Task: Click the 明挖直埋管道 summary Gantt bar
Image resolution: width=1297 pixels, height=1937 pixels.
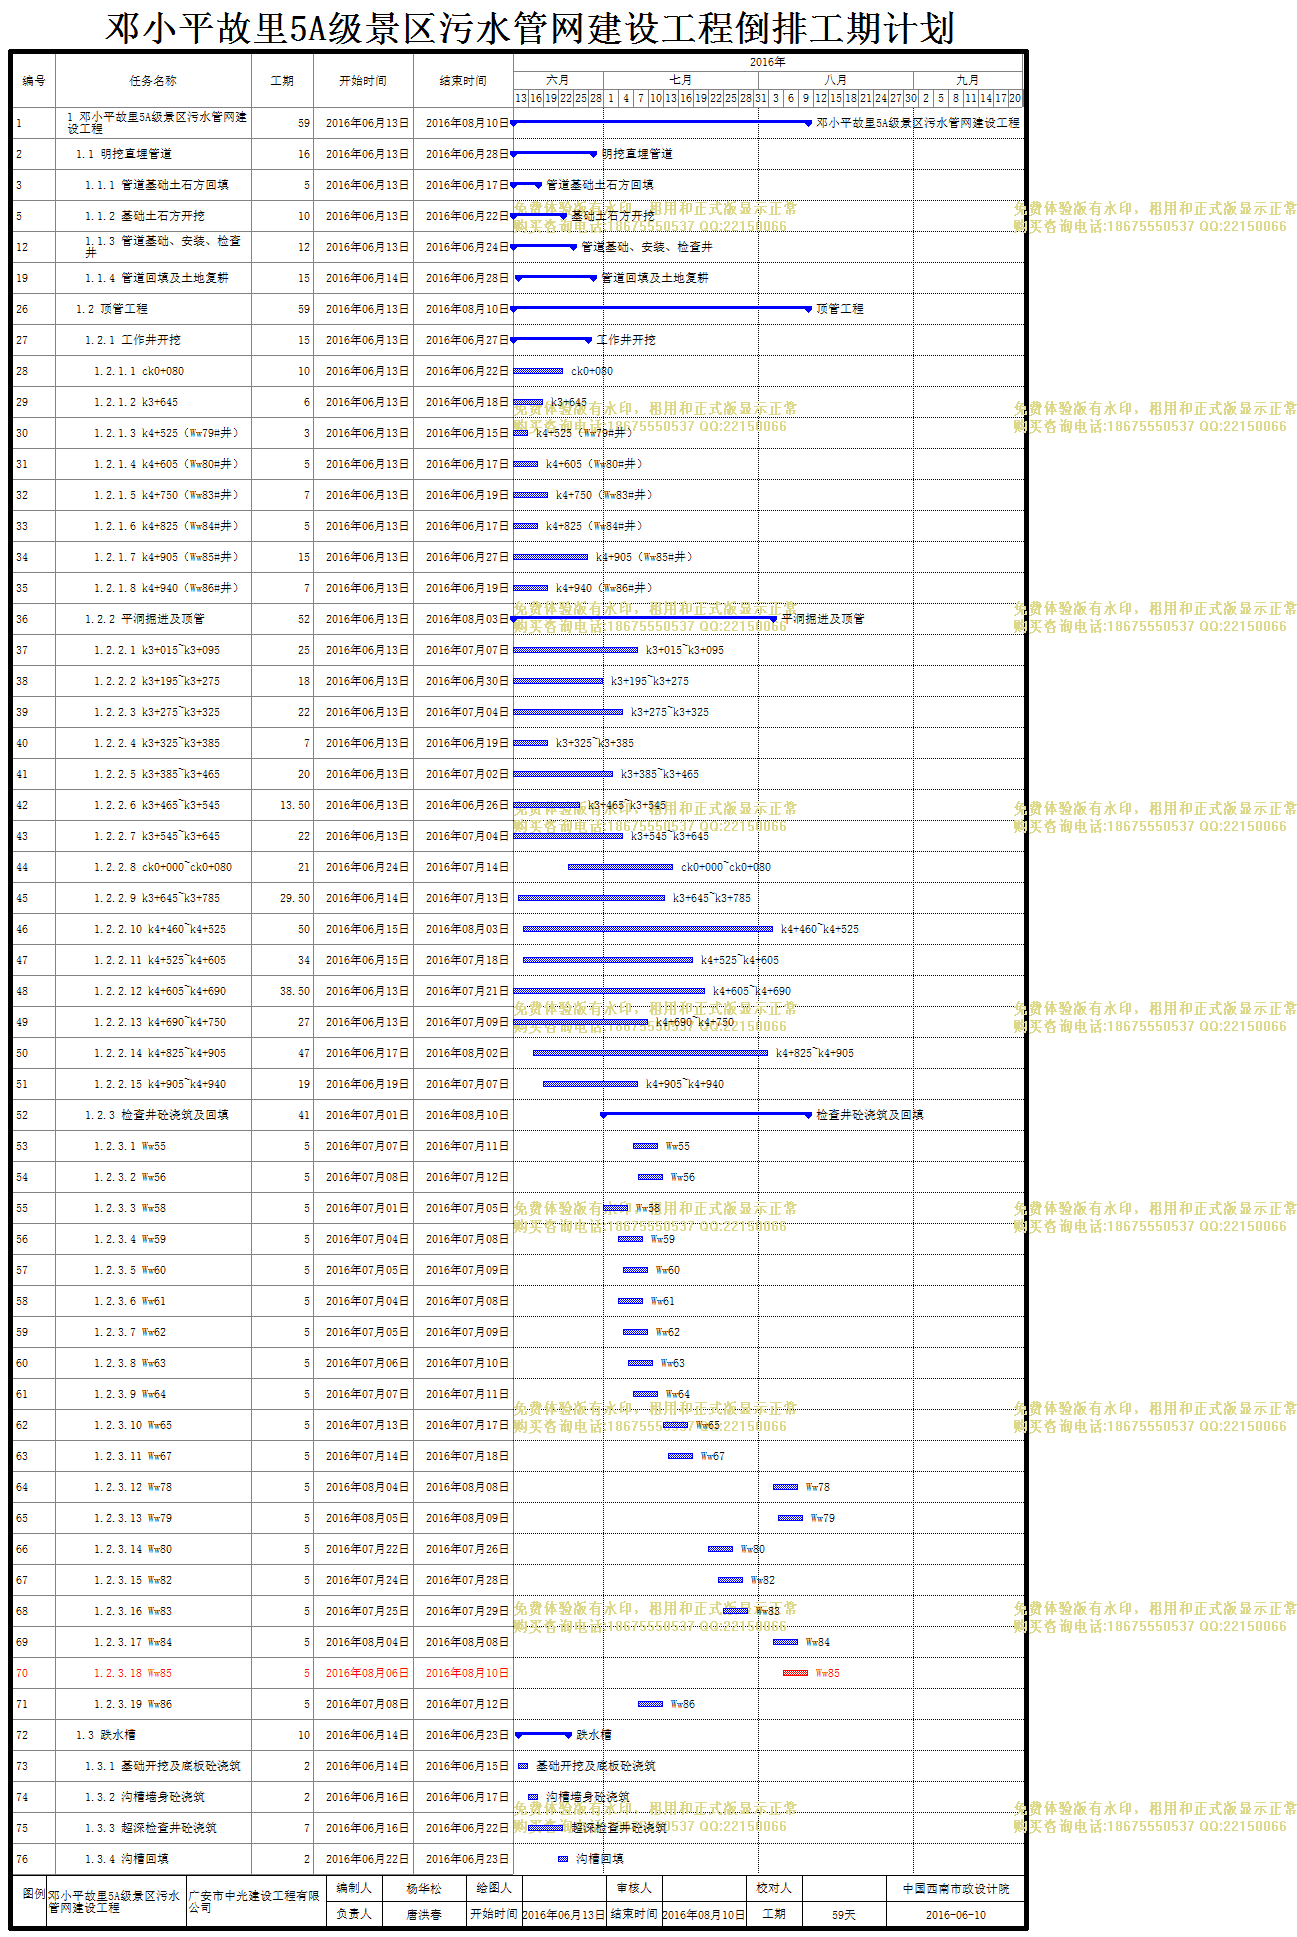Action: coord(554,153)
